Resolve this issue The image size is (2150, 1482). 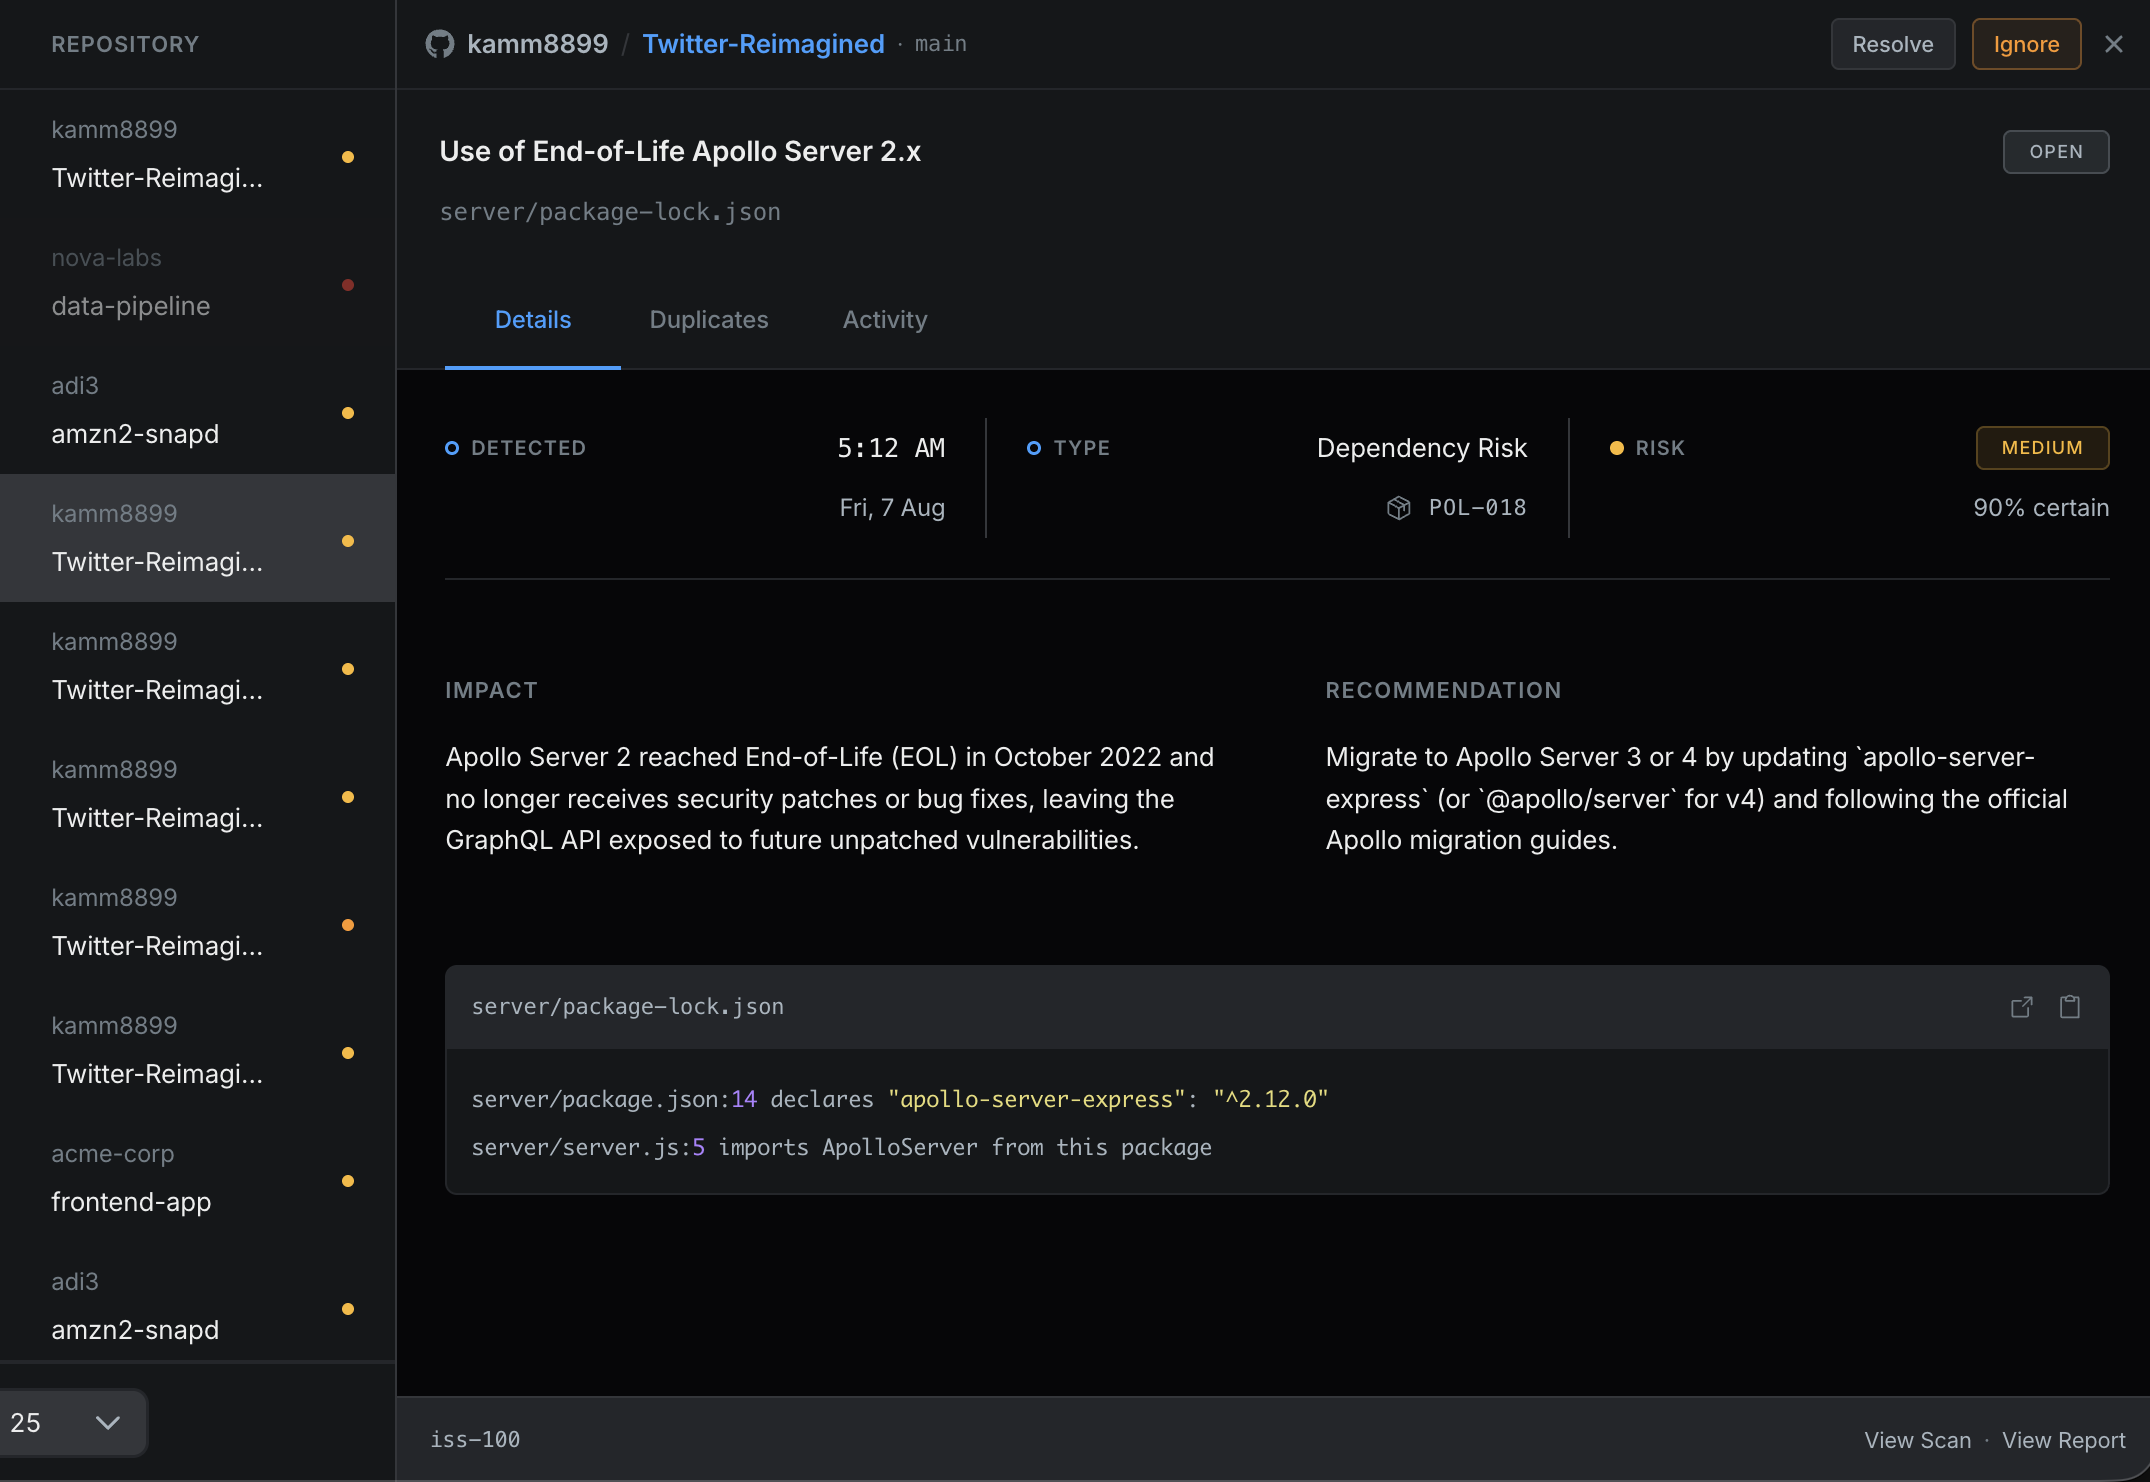[1892, 44]
